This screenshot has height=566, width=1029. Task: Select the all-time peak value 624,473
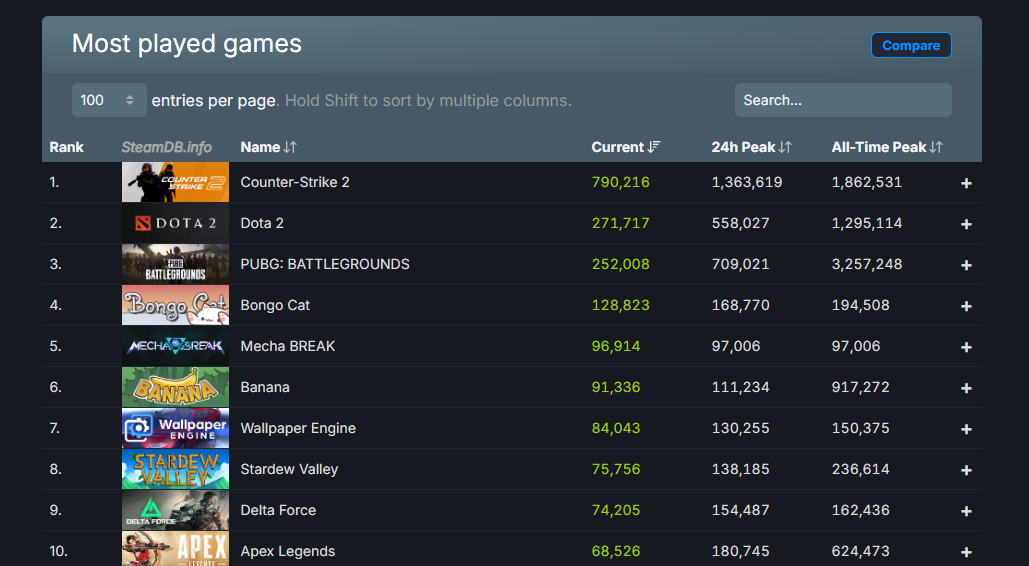point(860,552)
